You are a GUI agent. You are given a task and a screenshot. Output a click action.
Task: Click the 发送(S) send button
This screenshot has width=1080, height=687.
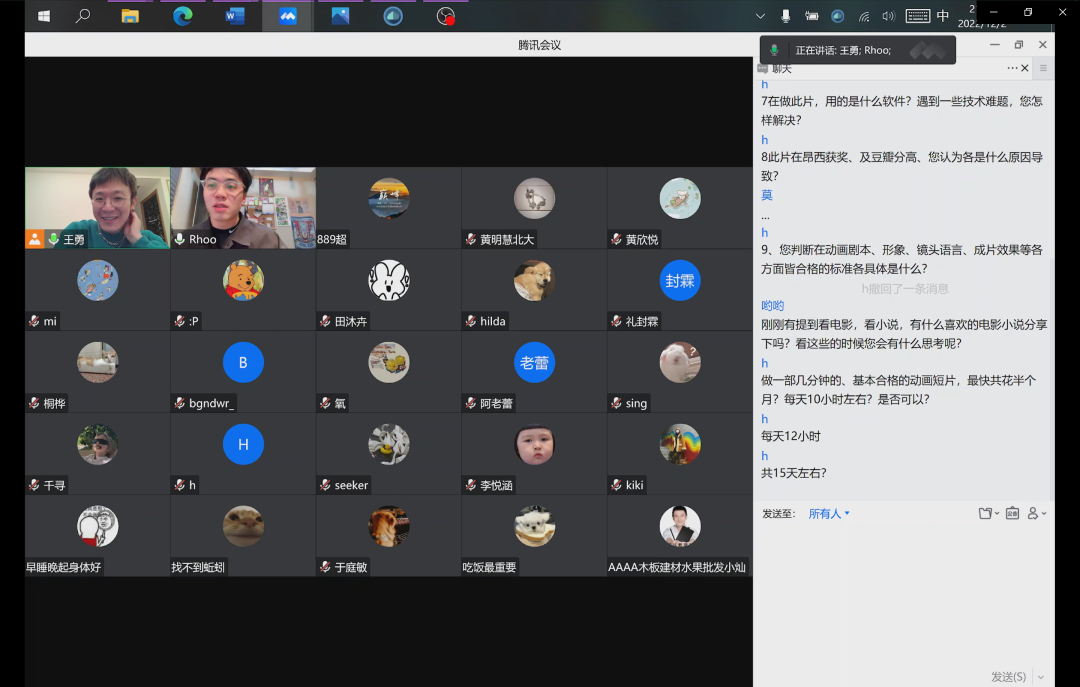[1008, 677]
